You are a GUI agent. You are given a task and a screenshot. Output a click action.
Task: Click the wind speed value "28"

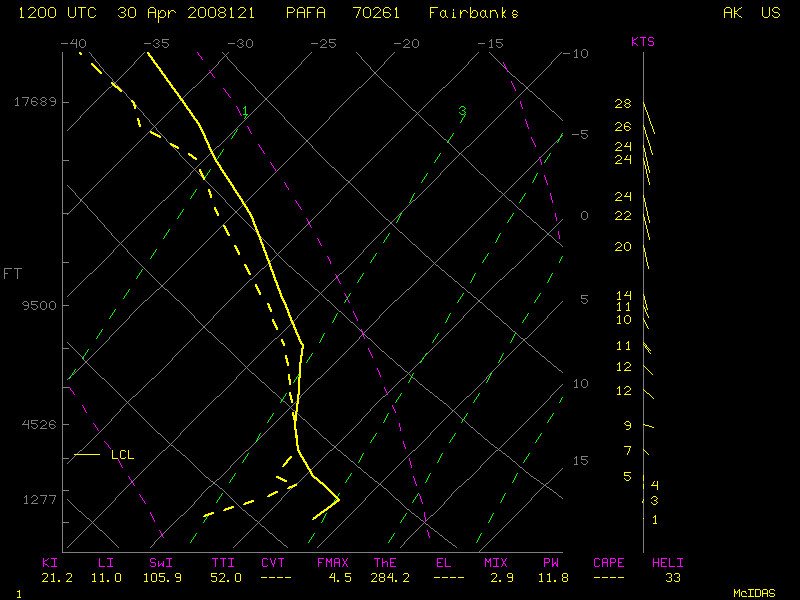pos(623,104)
